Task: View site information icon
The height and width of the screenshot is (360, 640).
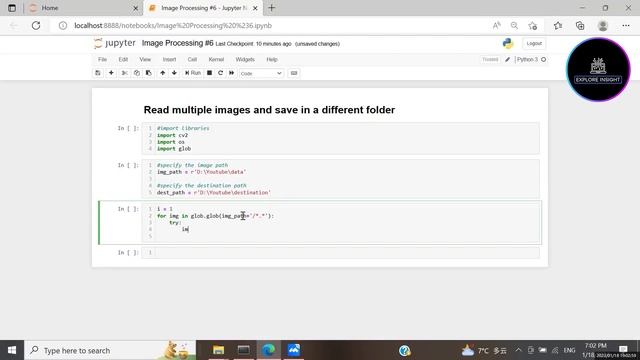Action: click(63, 25)
